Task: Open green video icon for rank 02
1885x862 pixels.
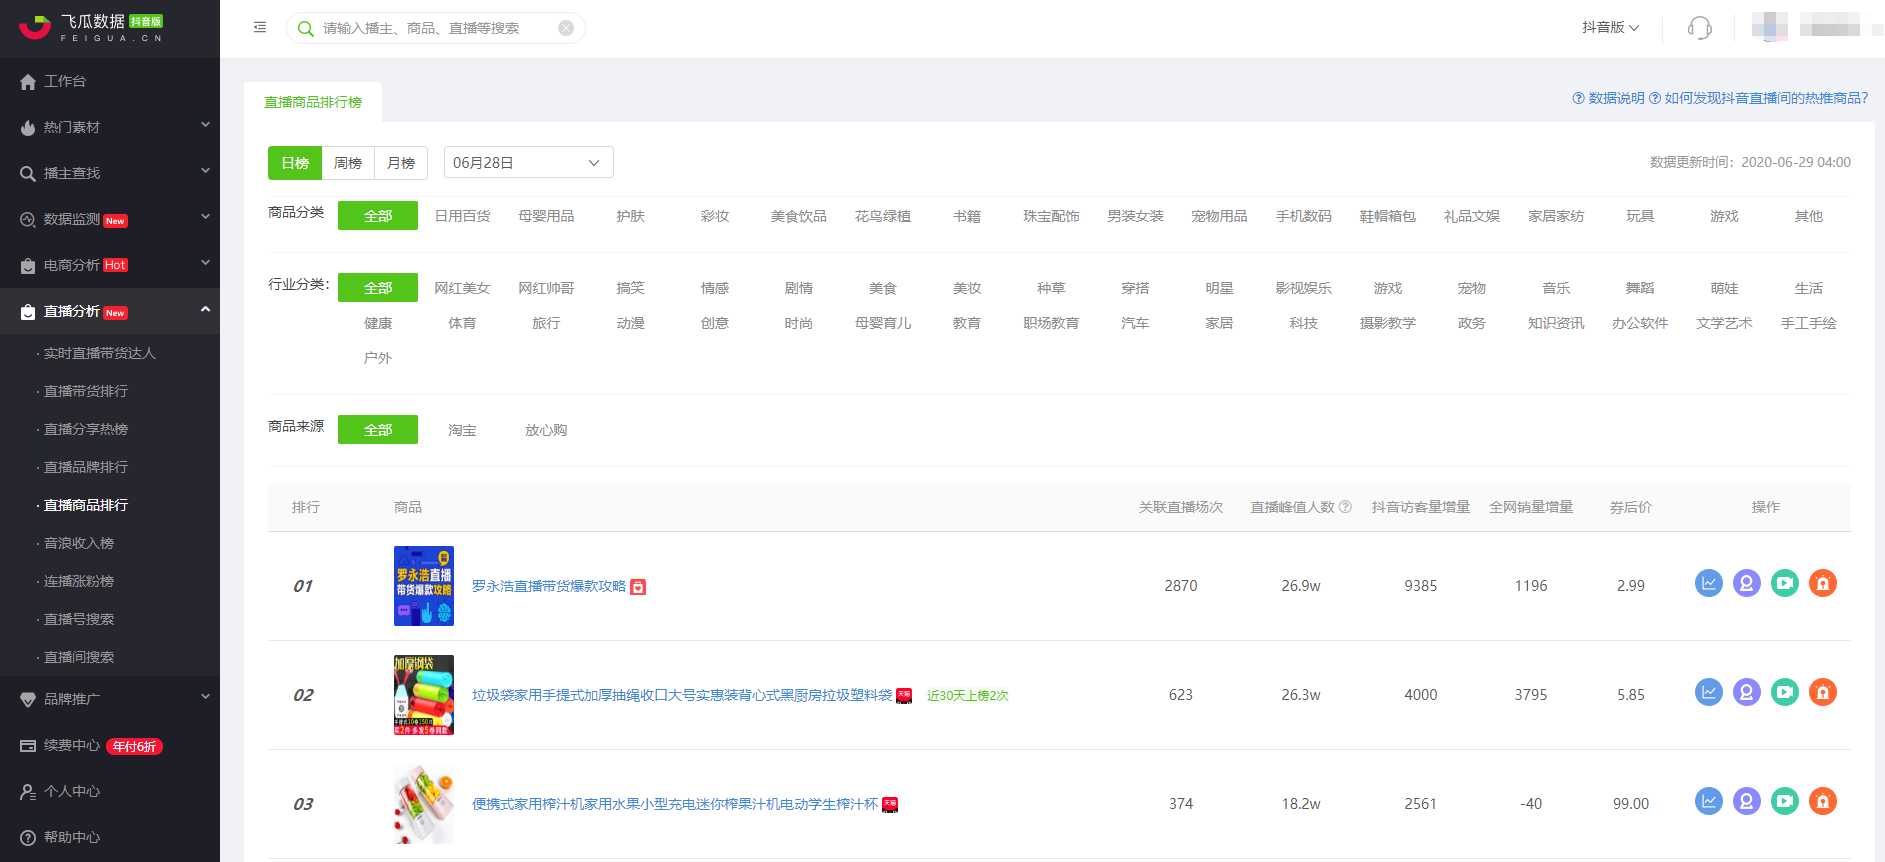Action: 1785,692
